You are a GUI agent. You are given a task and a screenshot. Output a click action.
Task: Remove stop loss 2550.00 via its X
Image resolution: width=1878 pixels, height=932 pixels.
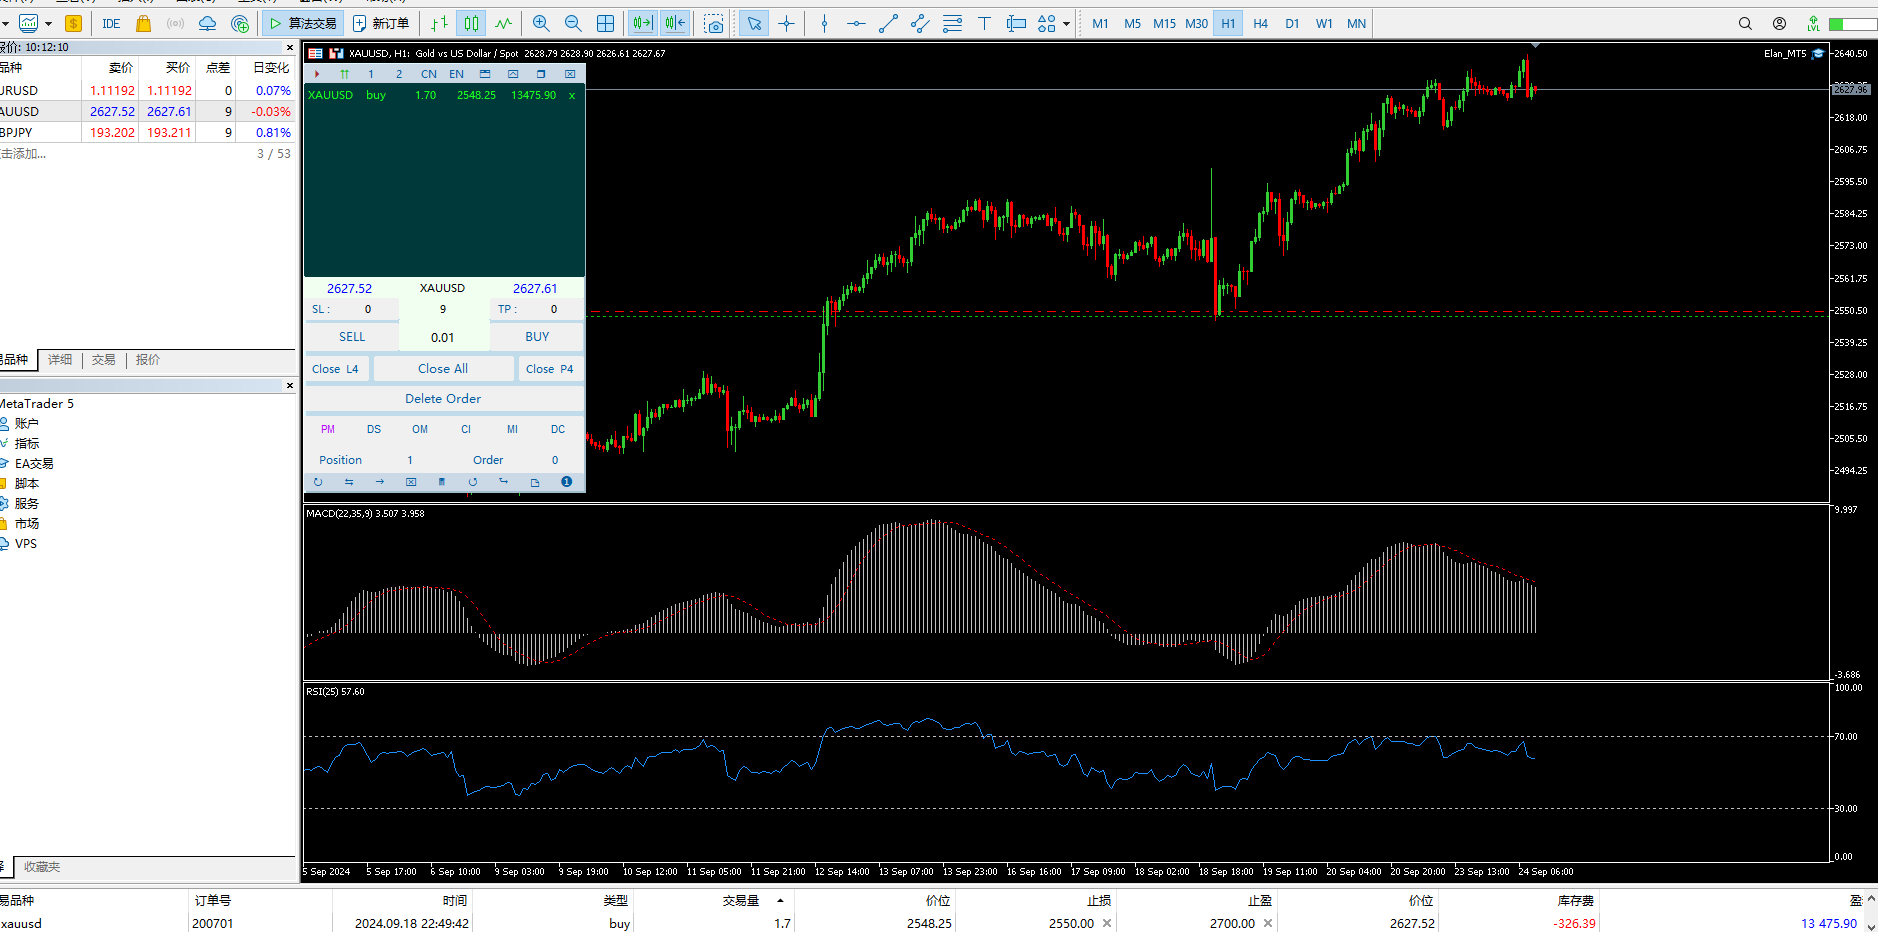pyautogui.click(x=1107, y=923)
